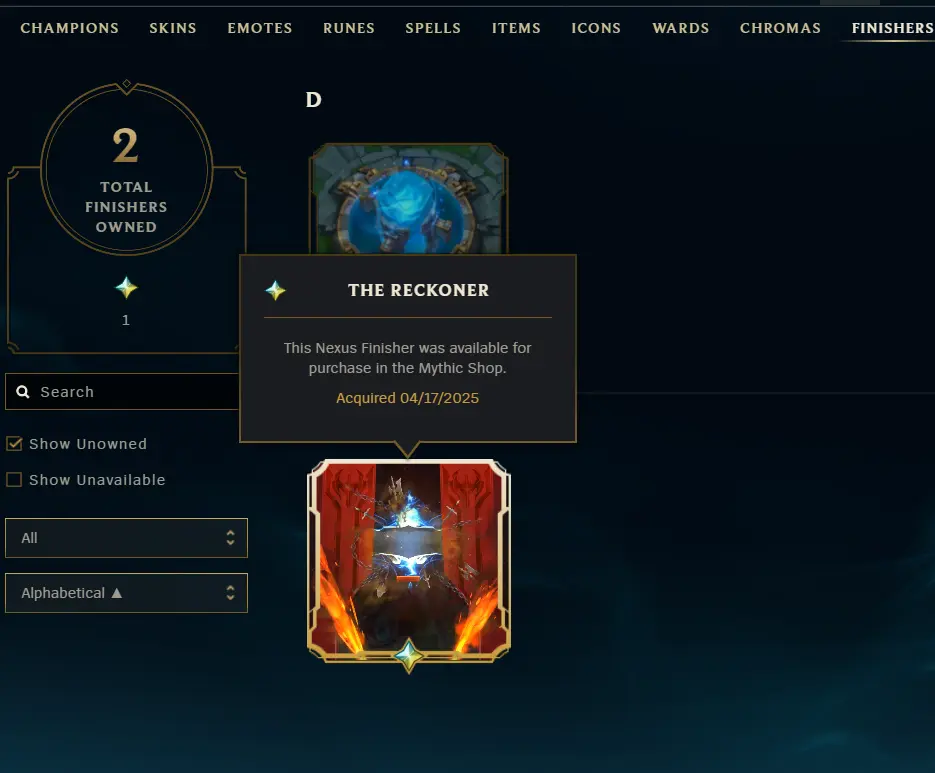Select the default blue nexus finisher thumbnail
The width and height of the screenshot is (935, 773).
408,199
